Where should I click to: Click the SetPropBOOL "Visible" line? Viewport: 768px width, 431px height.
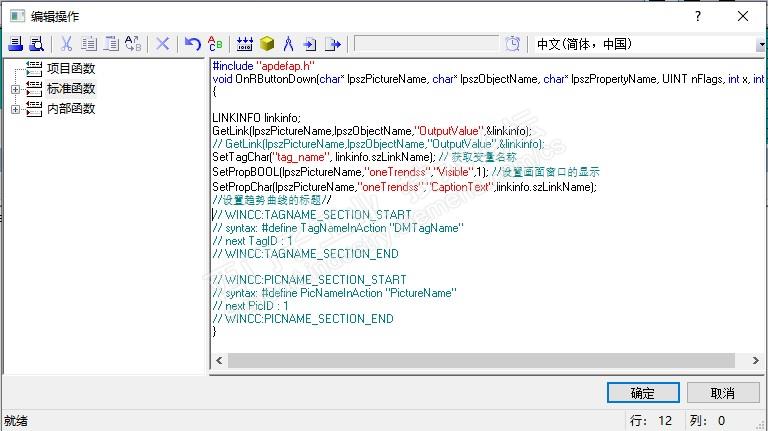pyautogui.click(x=406, y=172)
